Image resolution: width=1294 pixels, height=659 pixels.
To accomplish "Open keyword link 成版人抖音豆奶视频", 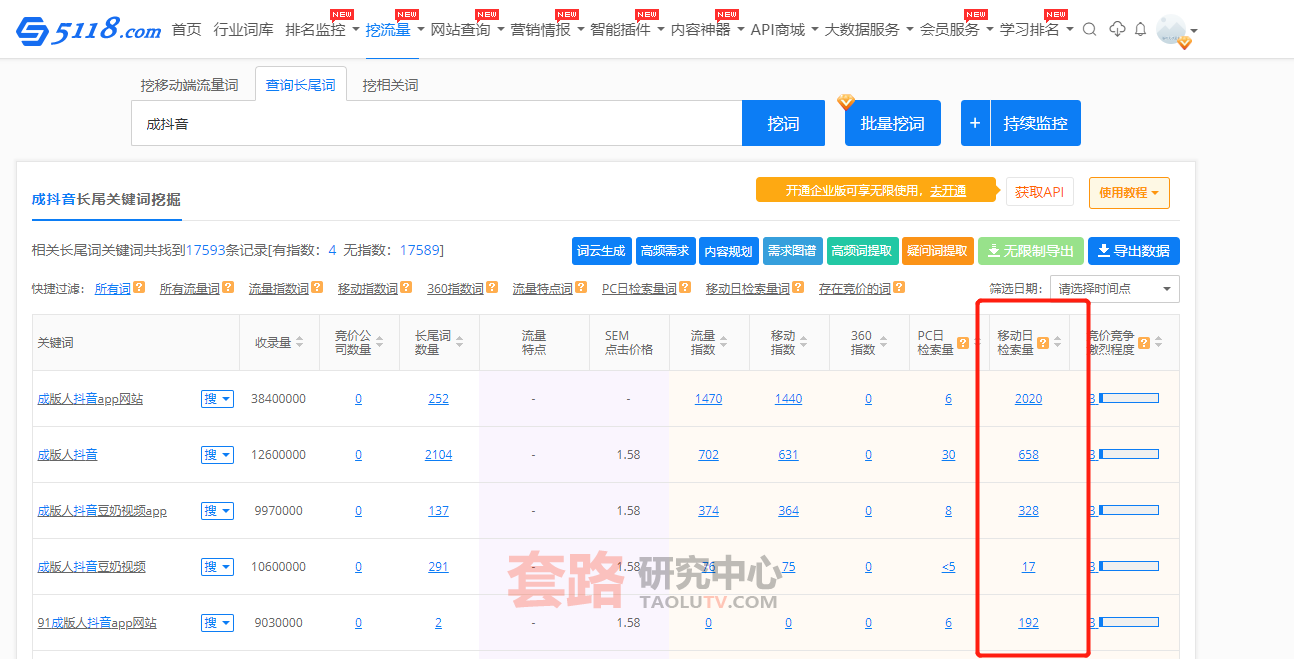I will (91, 567).
